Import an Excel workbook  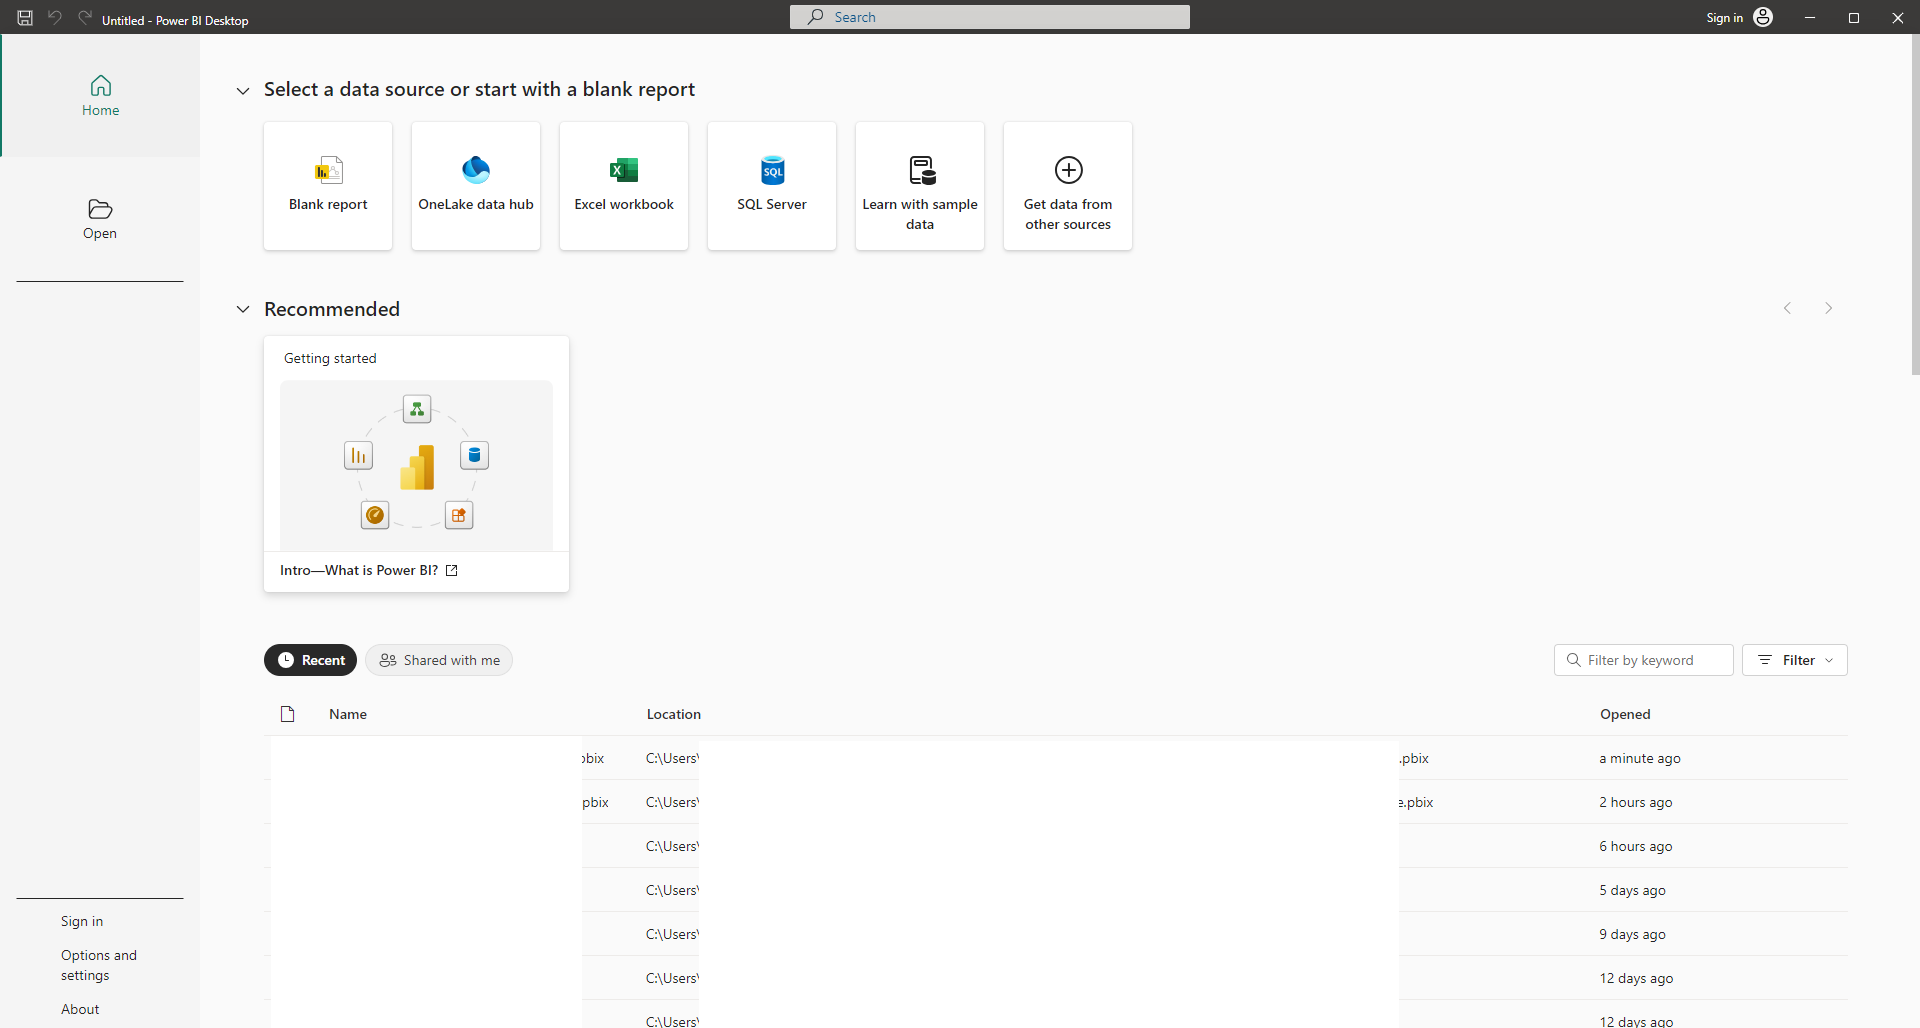623,185
